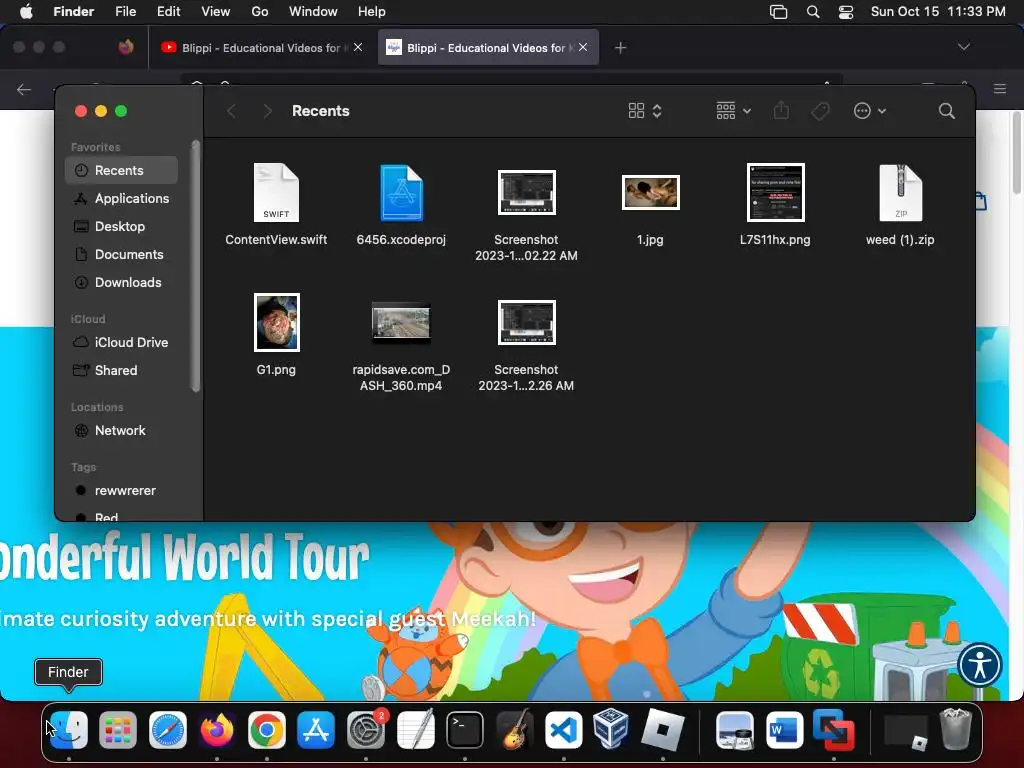Open TextEdit from the Dock
Screen dimensions: 1024x768
(415, 729)
